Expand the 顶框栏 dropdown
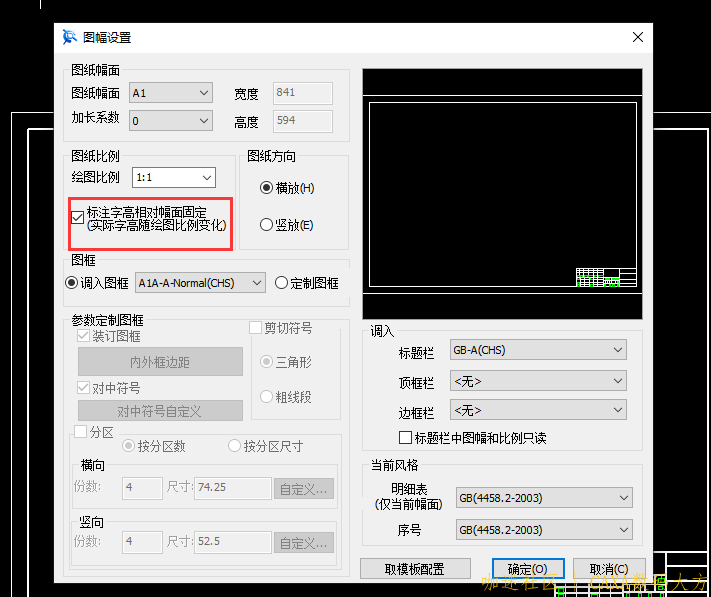 (x=538, y=381)
